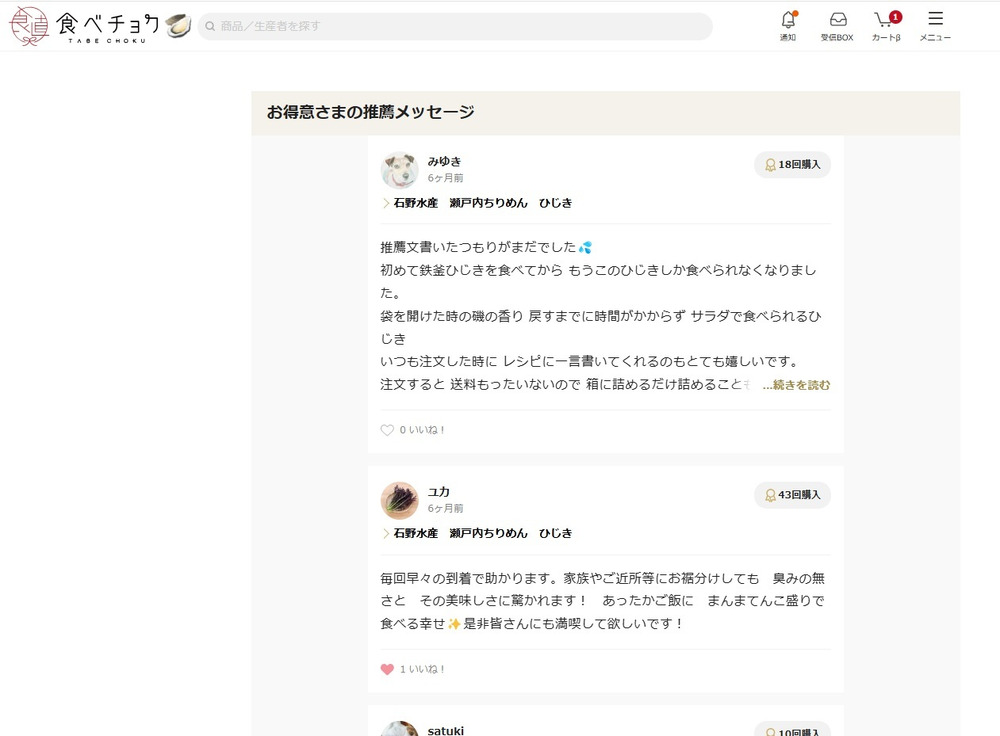Open the inbox BOX icon

click(837, 20)
